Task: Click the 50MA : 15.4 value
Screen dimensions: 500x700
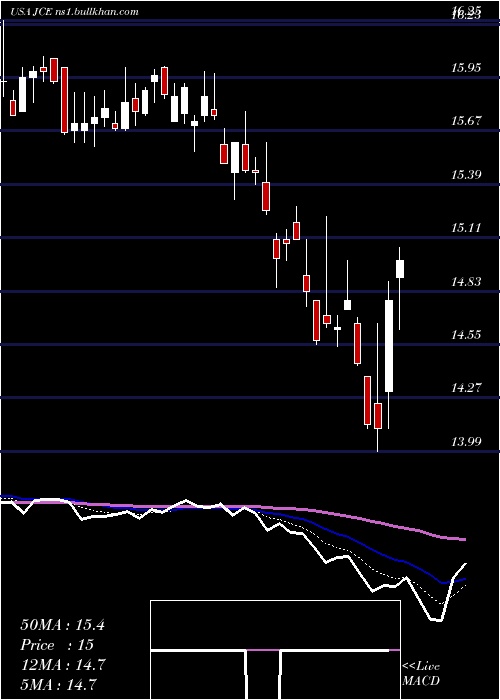Action: pos(62,625)
